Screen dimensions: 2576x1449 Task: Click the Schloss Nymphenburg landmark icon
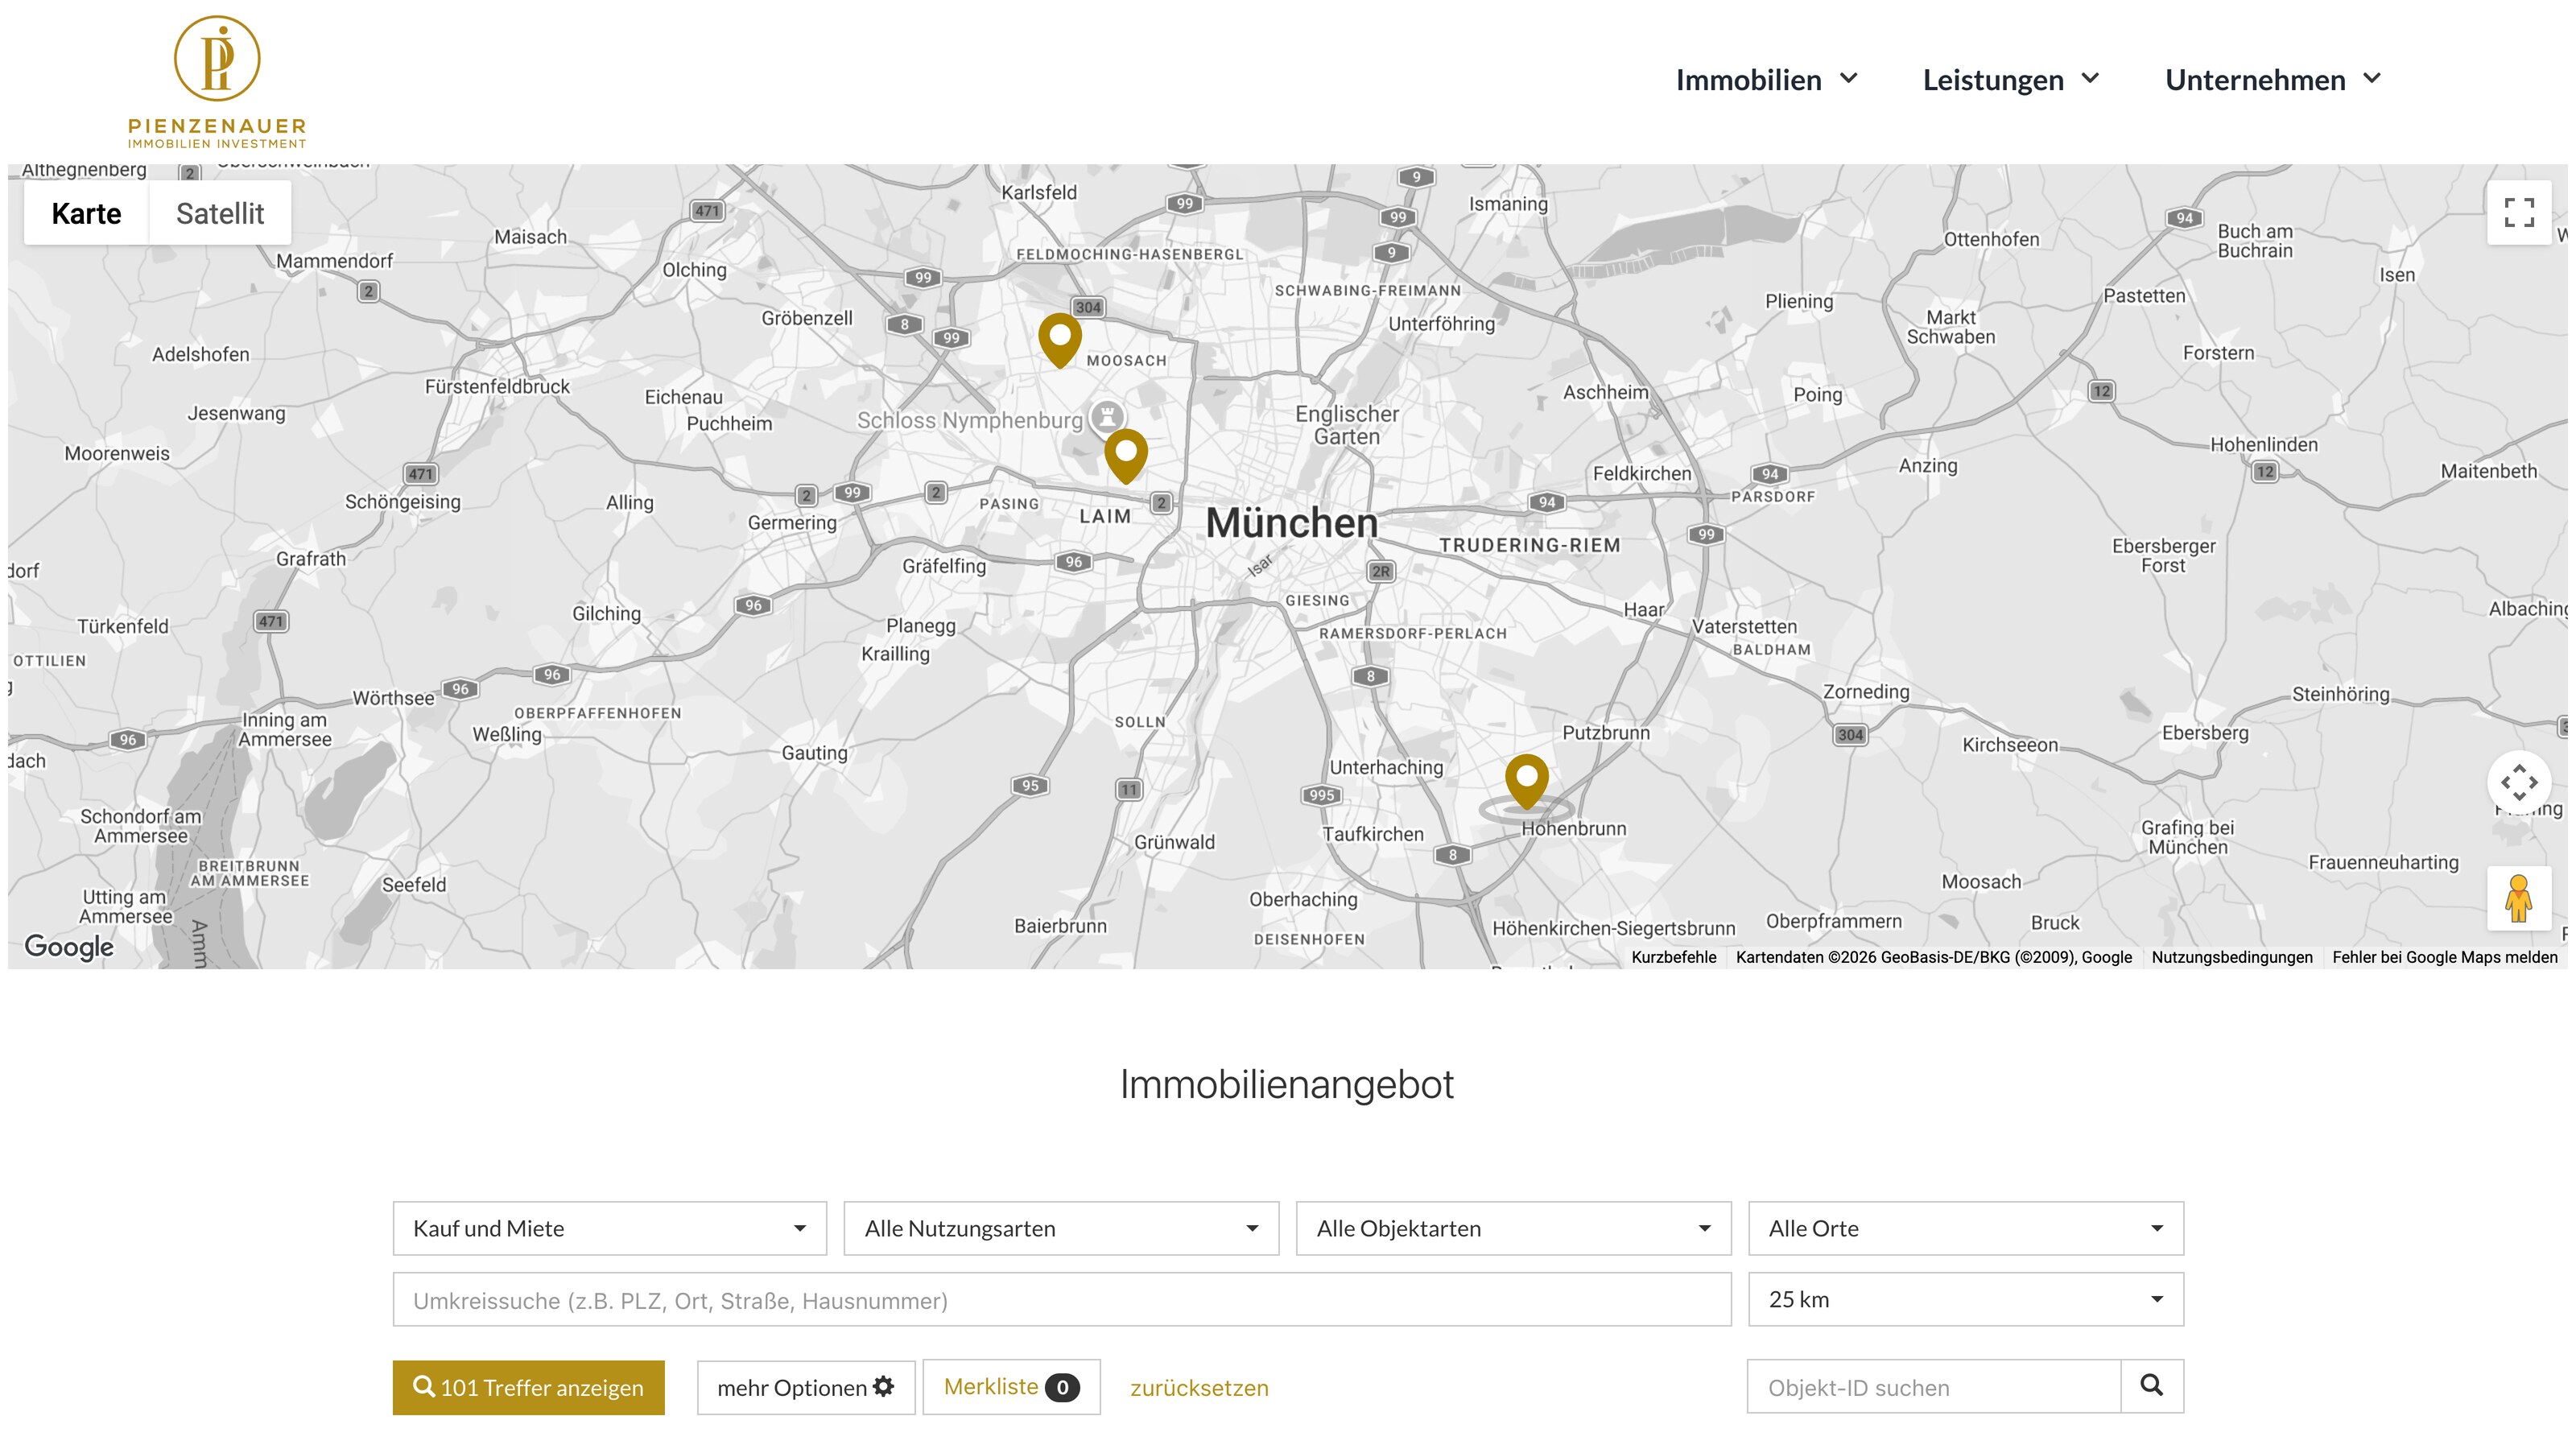[x=1107, y=416]
